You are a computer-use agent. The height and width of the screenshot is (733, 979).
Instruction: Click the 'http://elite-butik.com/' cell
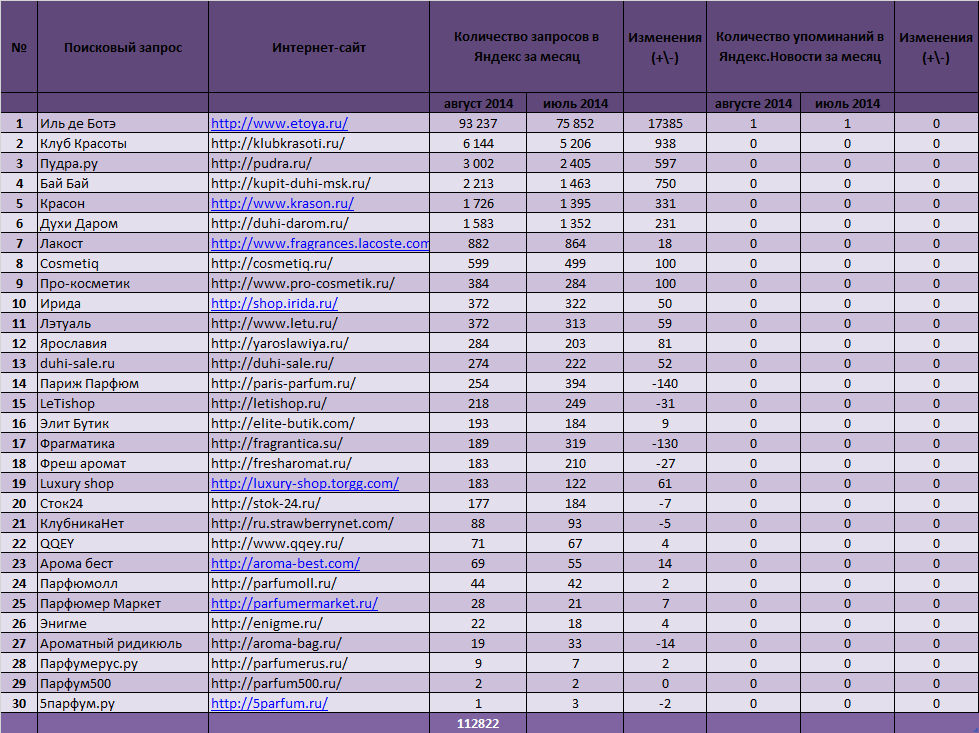point(319,423)
